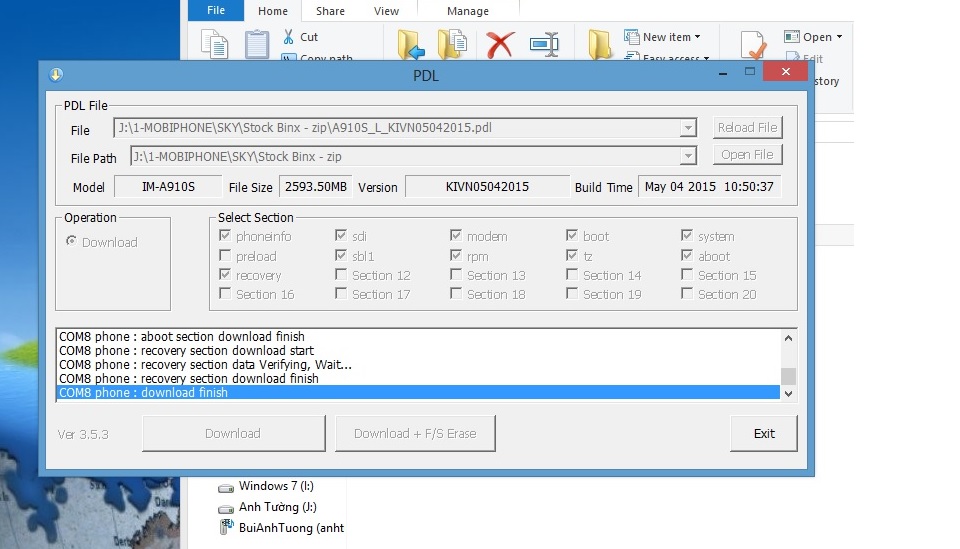Click the Open icon in Explorer ribbon
Image resolution: width=960 pixels, height=549 pixels.
tap(792, 37)
